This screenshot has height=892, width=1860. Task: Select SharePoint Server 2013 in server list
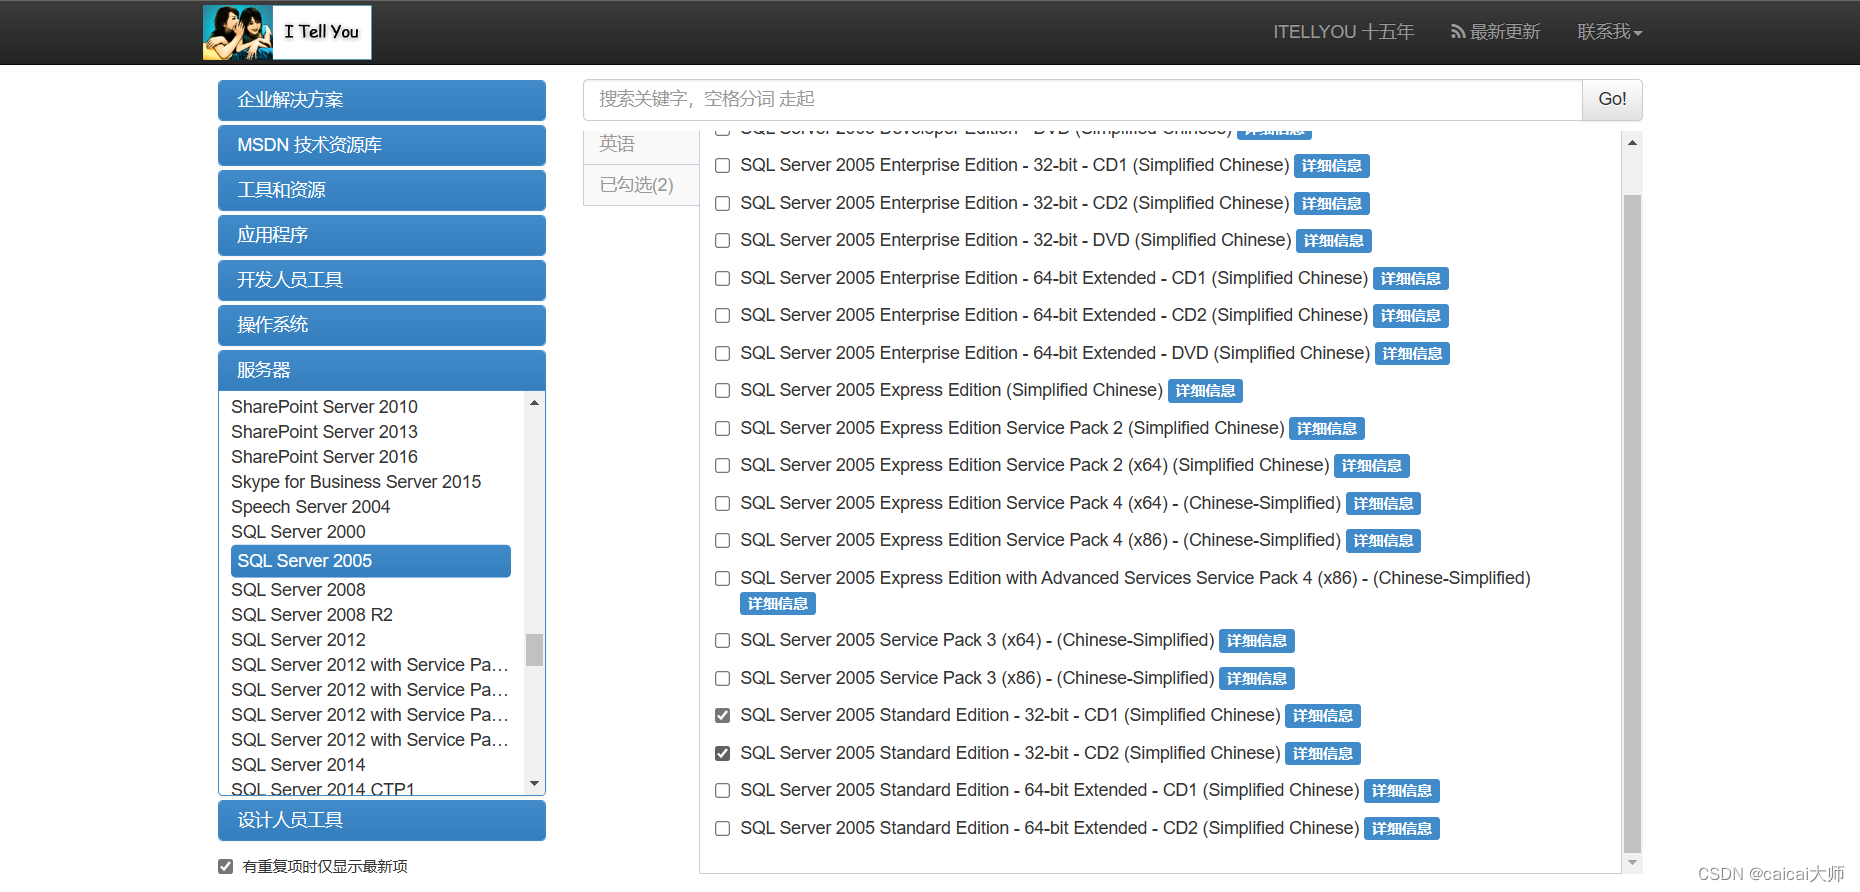[324, 432]
